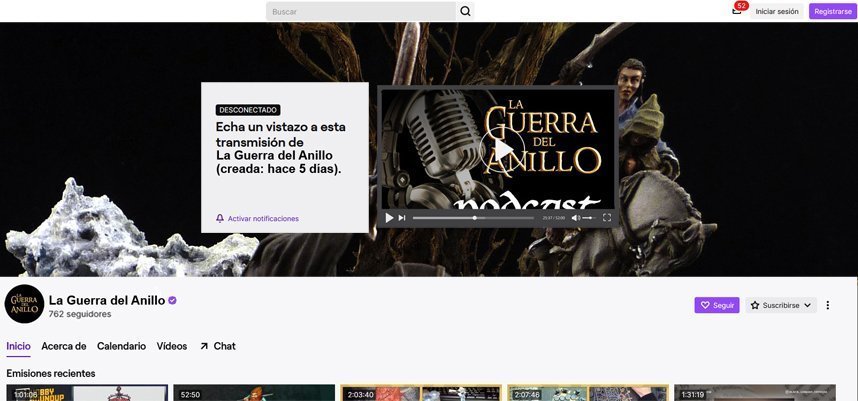The height and width of the screenshot is (401, 858).
Task: Open recent stream thumbnail 2:07:46
Action: pyautogui.click(x=588, y=393)
